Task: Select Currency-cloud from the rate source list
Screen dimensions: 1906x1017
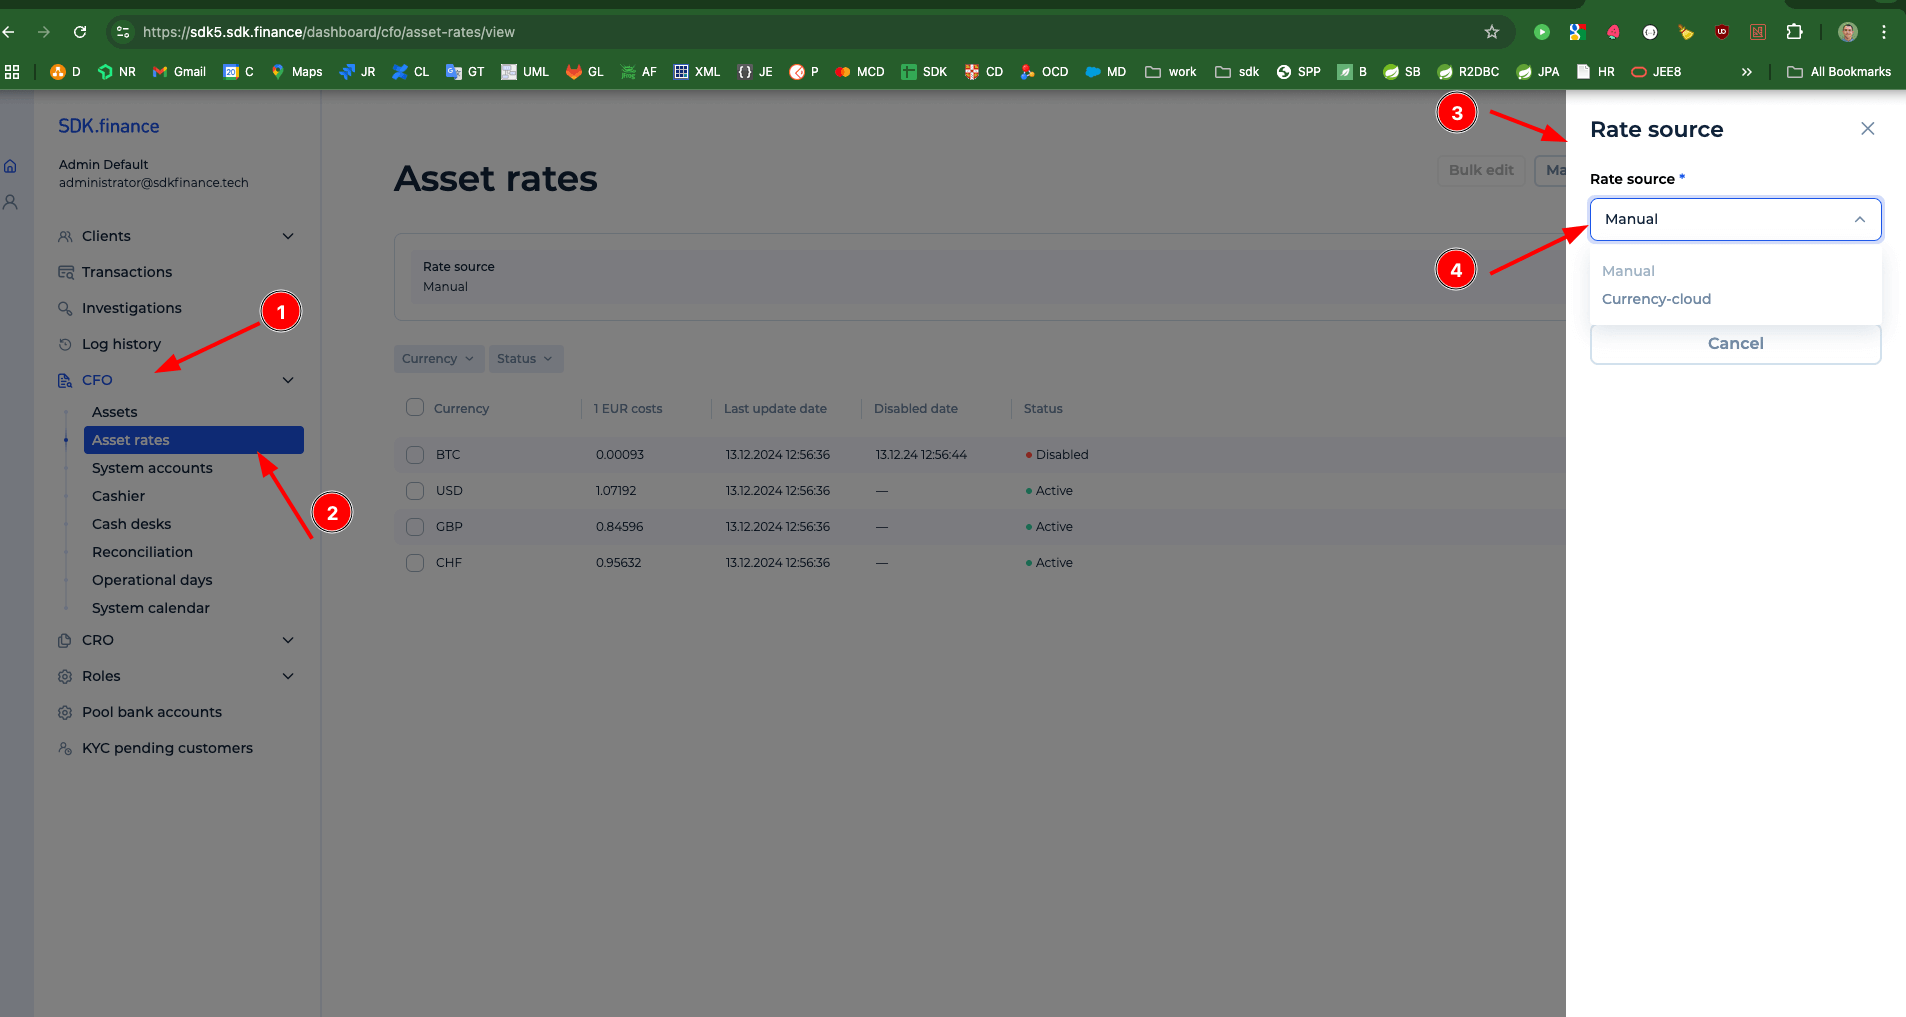Action: point(1656,298)
